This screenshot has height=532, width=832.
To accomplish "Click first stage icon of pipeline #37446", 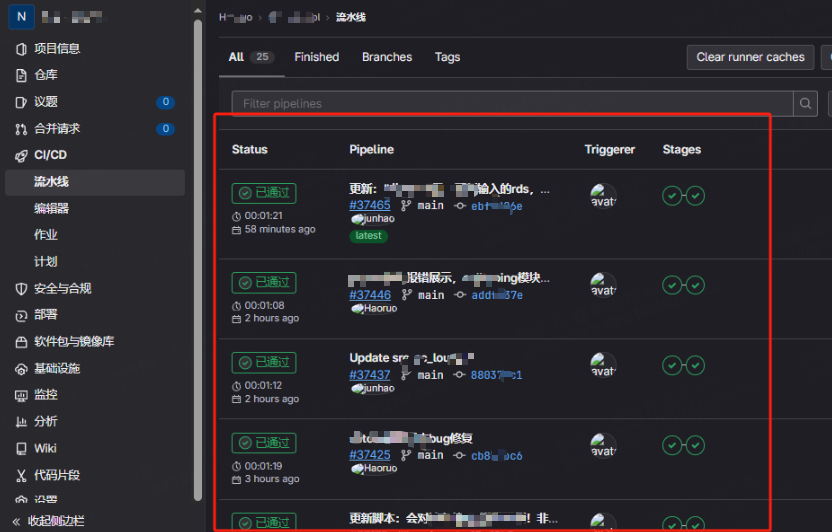I will click(672, 285).
